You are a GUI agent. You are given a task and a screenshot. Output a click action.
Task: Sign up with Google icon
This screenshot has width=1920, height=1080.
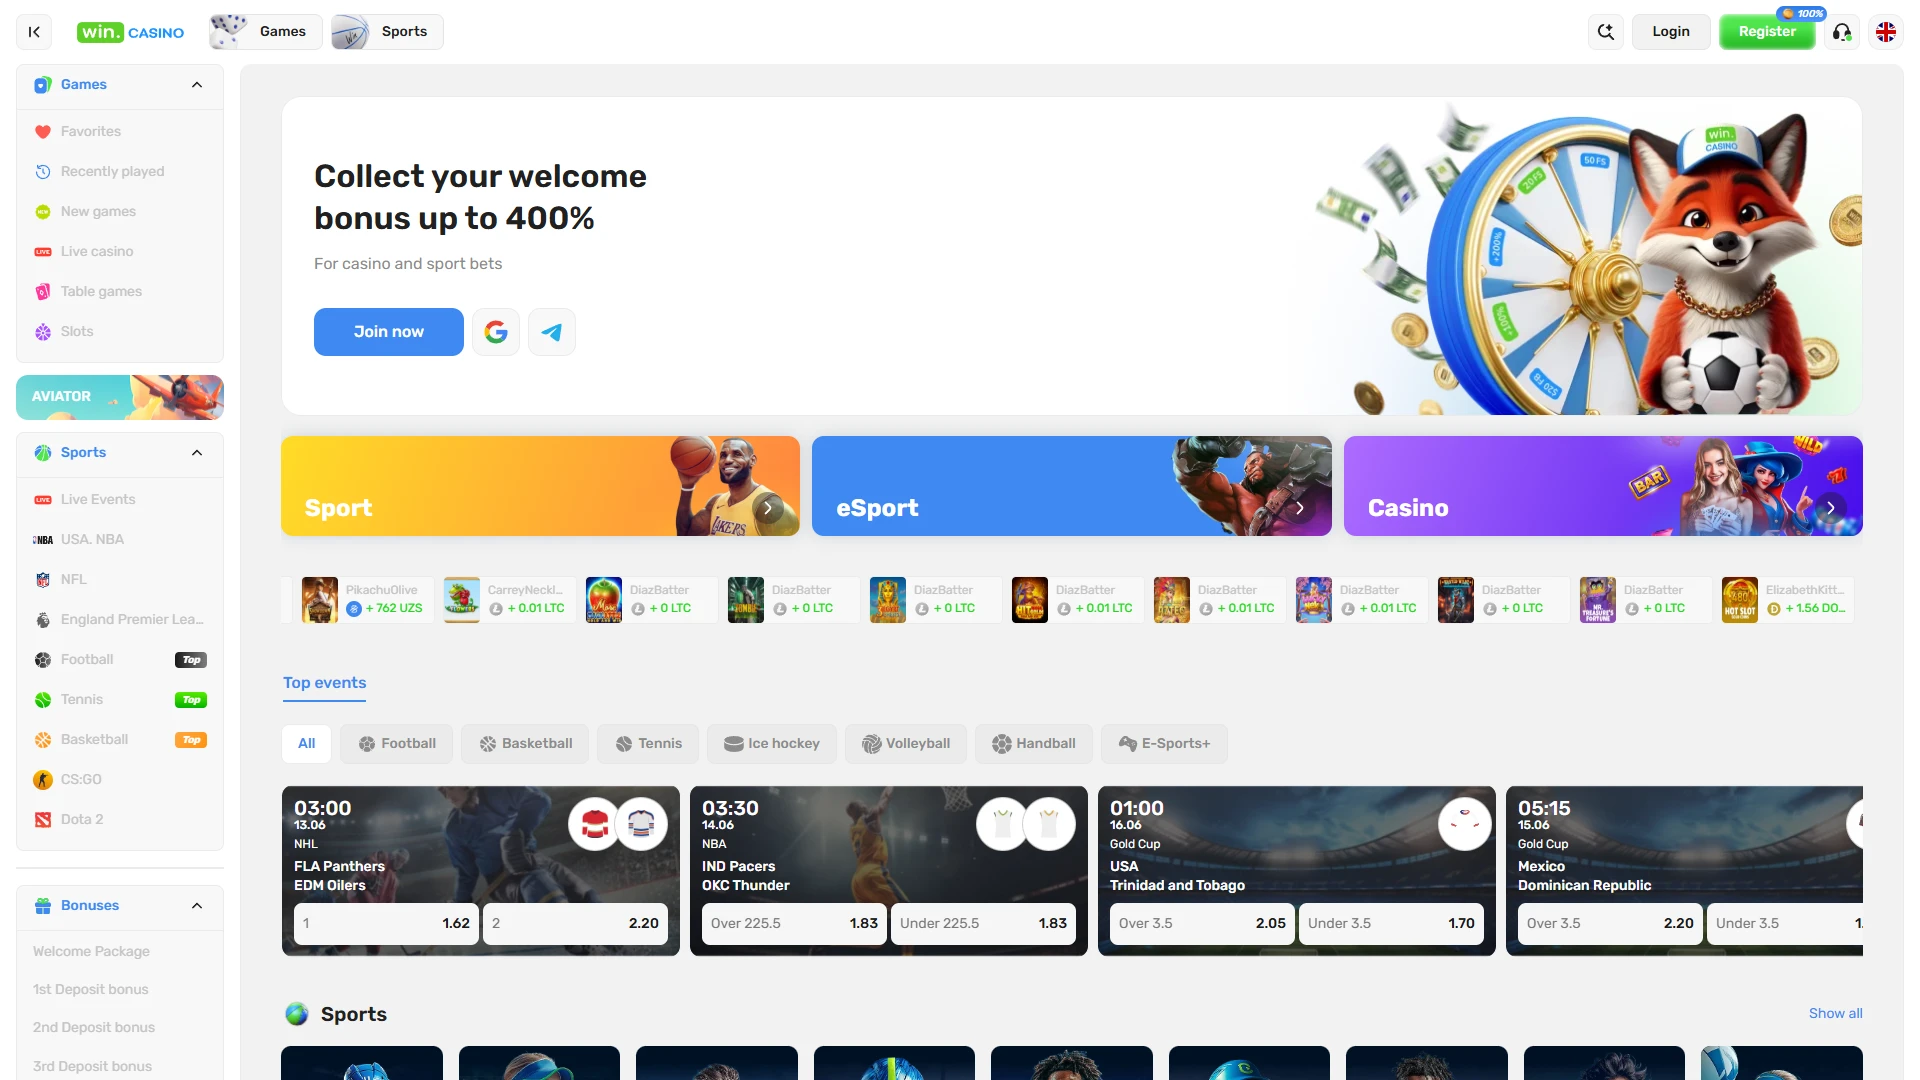tap(496, 332)
